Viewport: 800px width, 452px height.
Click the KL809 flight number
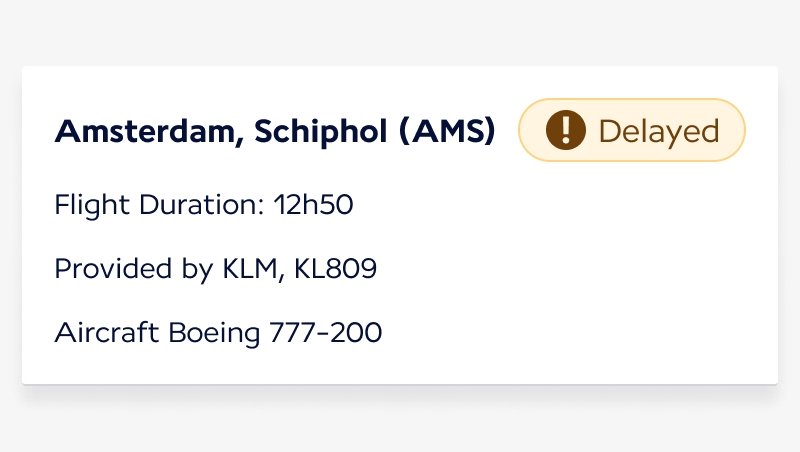click(x=335, y=268)
